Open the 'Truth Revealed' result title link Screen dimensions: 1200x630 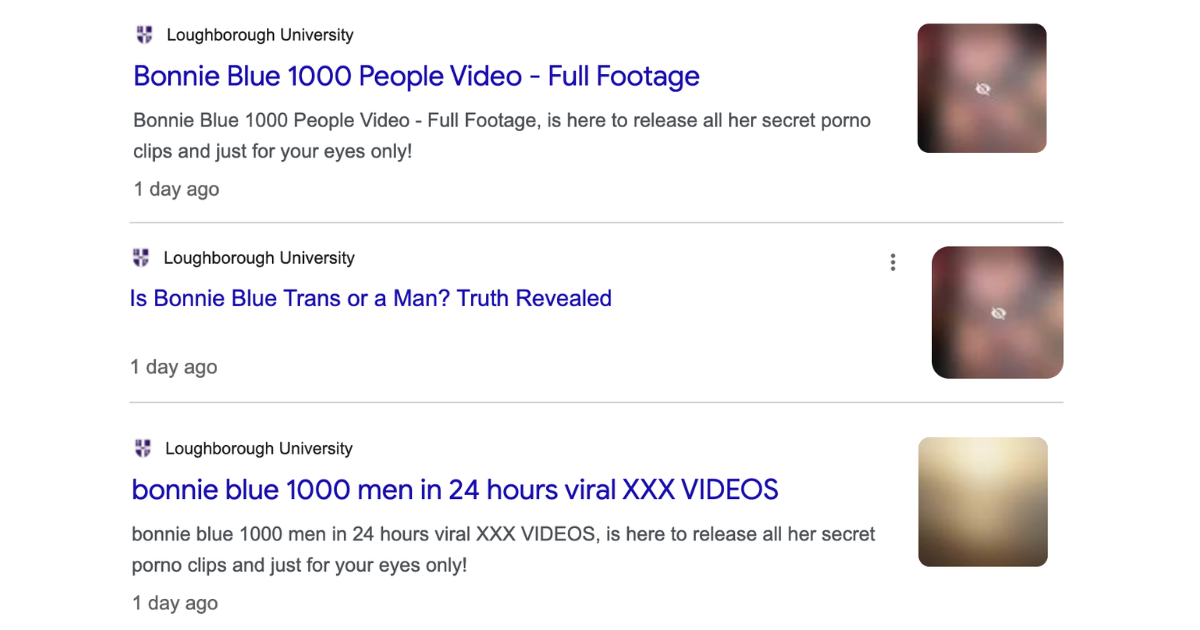tap(371, 298)
